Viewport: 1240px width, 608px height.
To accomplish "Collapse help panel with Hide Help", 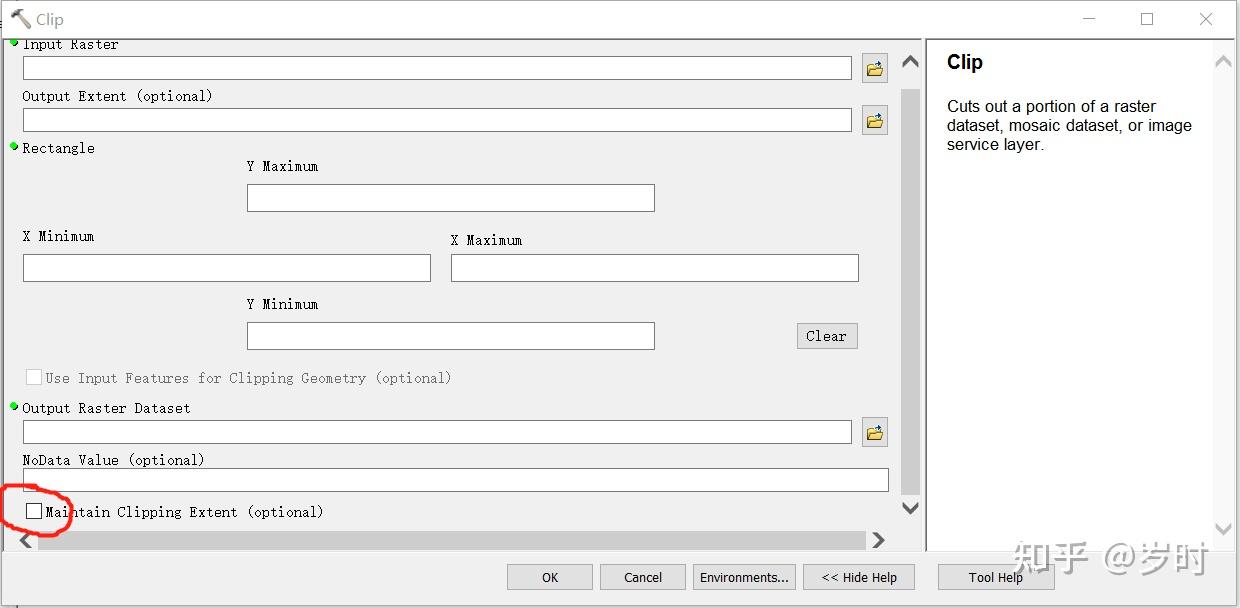I will [860, 577].
